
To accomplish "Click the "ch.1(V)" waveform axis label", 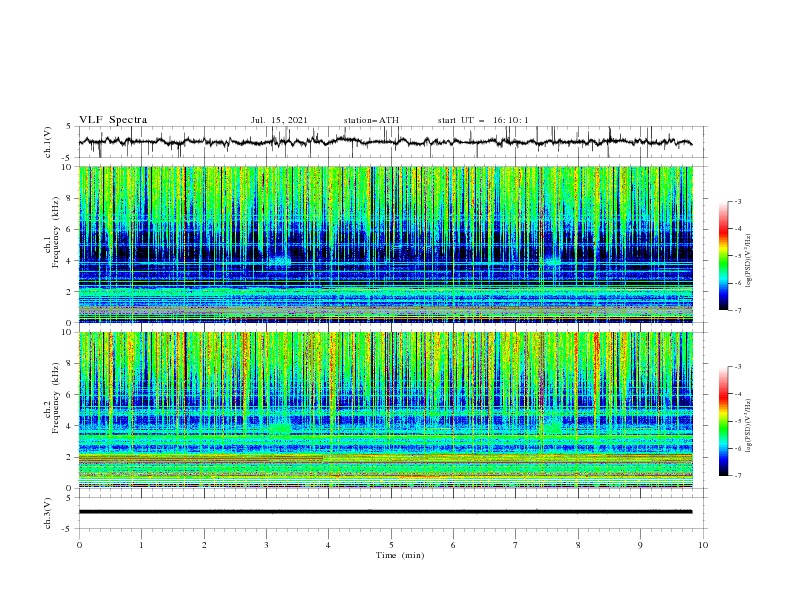I will click(48, 142).
